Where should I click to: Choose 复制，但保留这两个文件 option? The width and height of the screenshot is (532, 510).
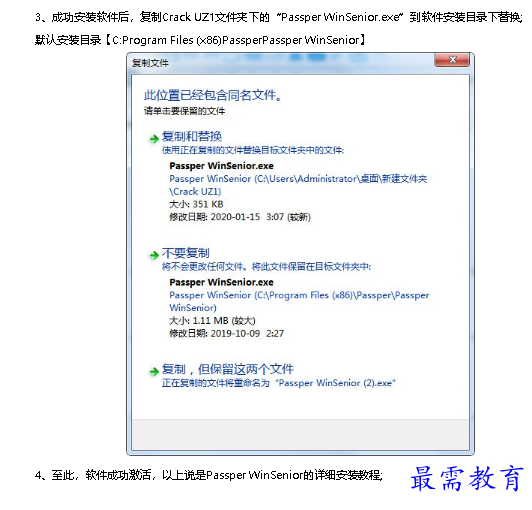pyautogui.click(x=228, y=369)
